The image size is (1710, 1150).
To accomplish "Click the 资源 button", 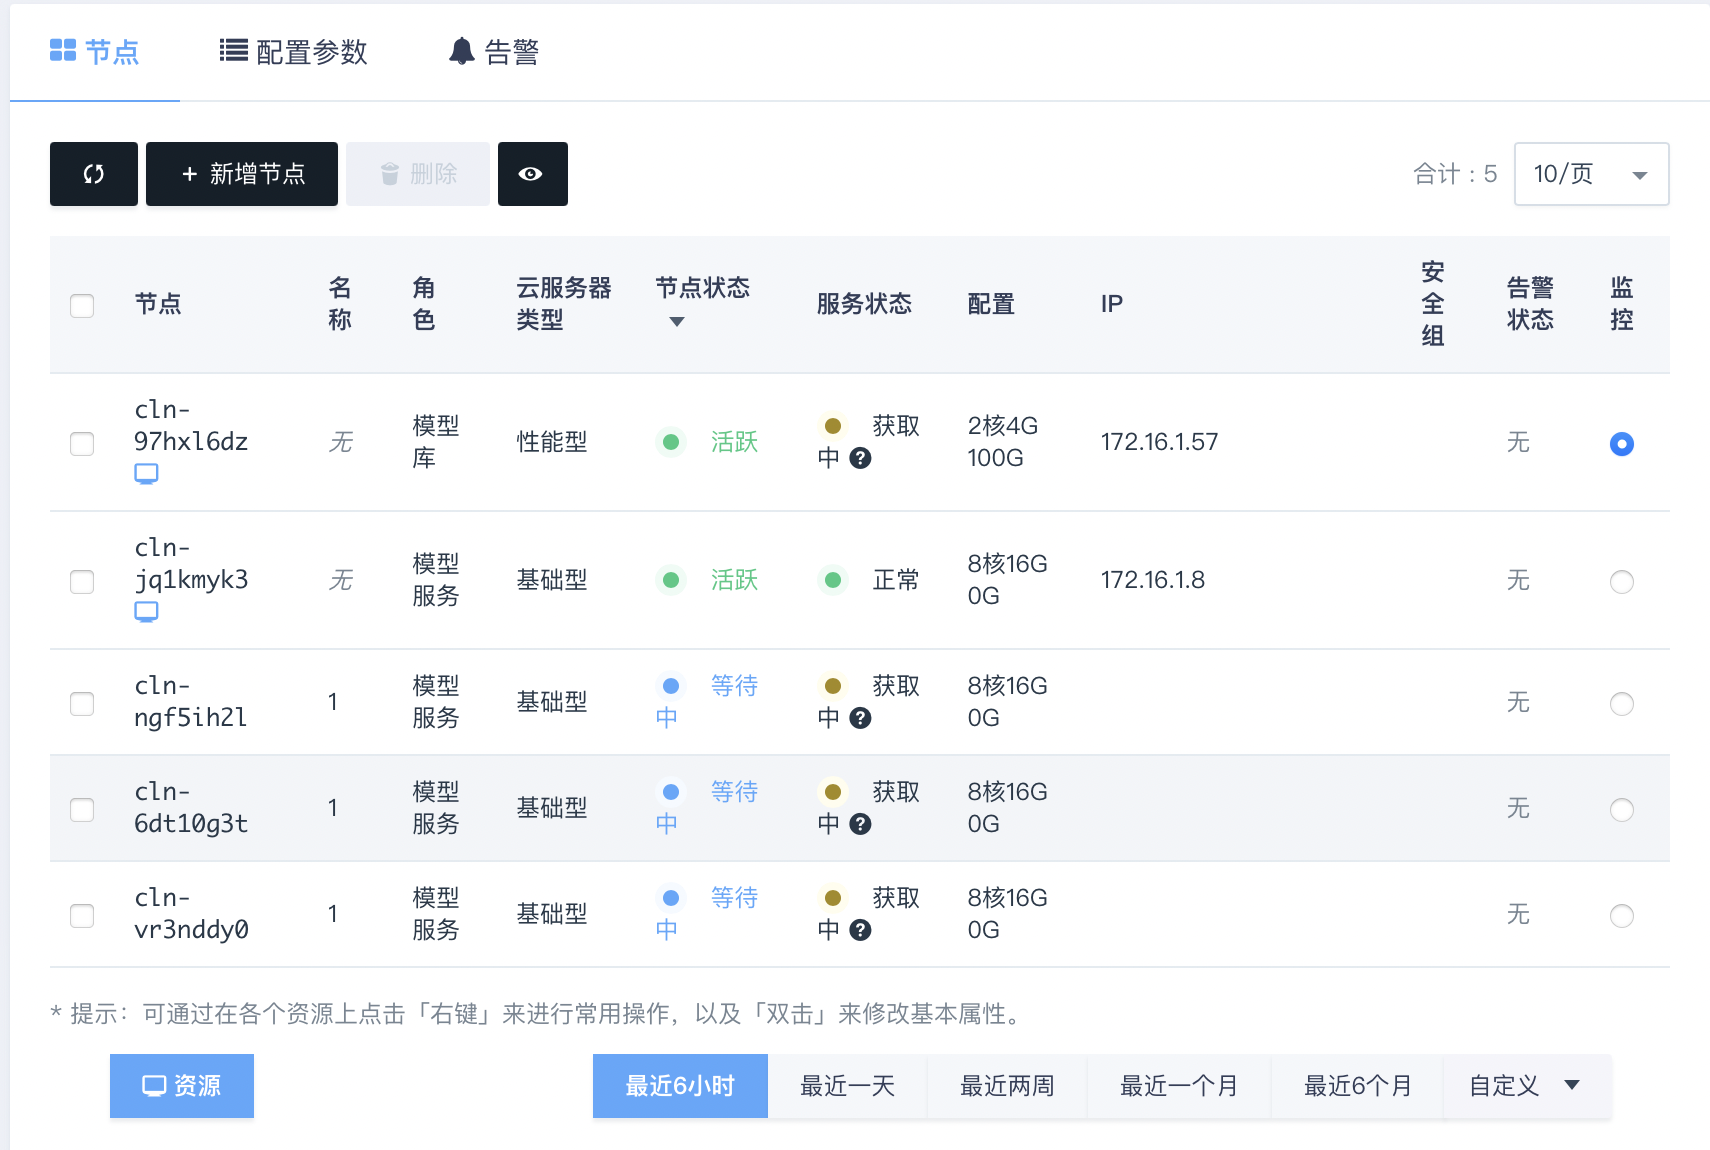I will click(182, 1086).
